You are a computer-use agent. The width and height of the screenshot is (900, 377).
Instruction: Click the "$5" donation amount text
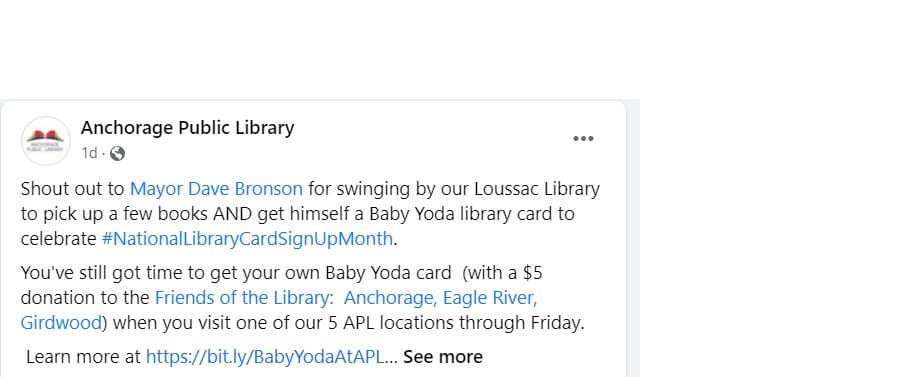pyautogui.click(x=533, y=273)
